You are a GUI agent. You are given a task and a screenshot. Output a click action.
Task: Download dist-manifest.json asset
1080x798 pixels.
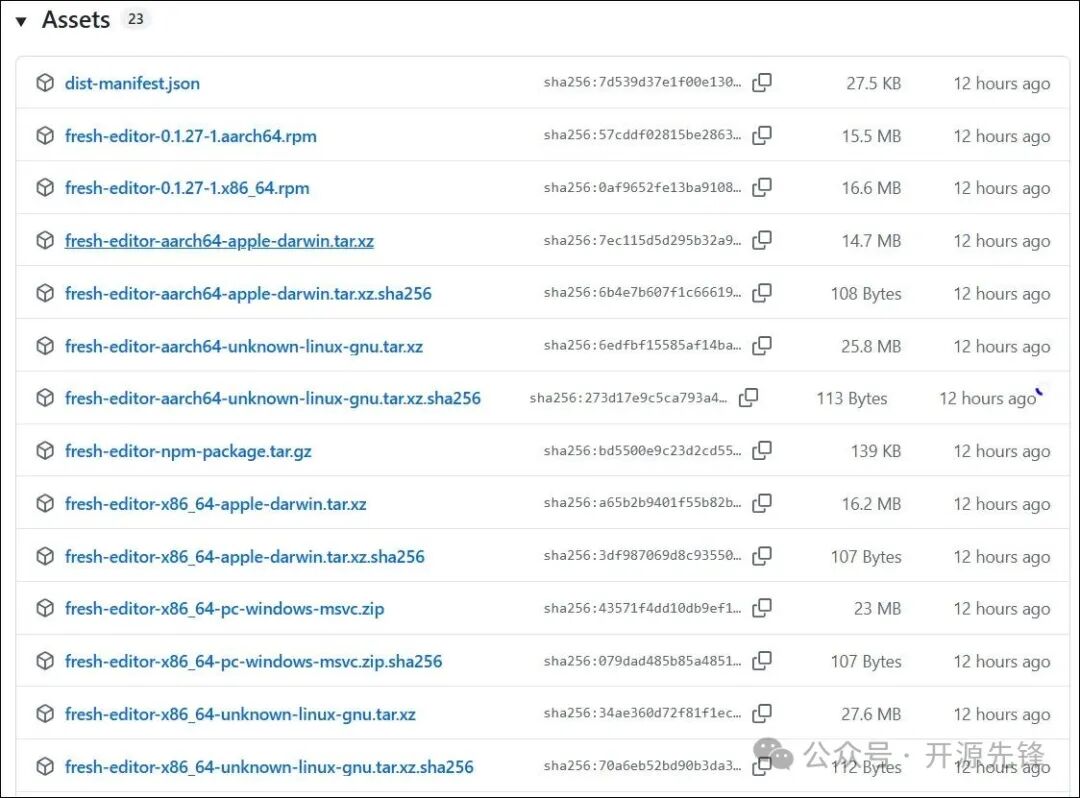click(132, 83)
